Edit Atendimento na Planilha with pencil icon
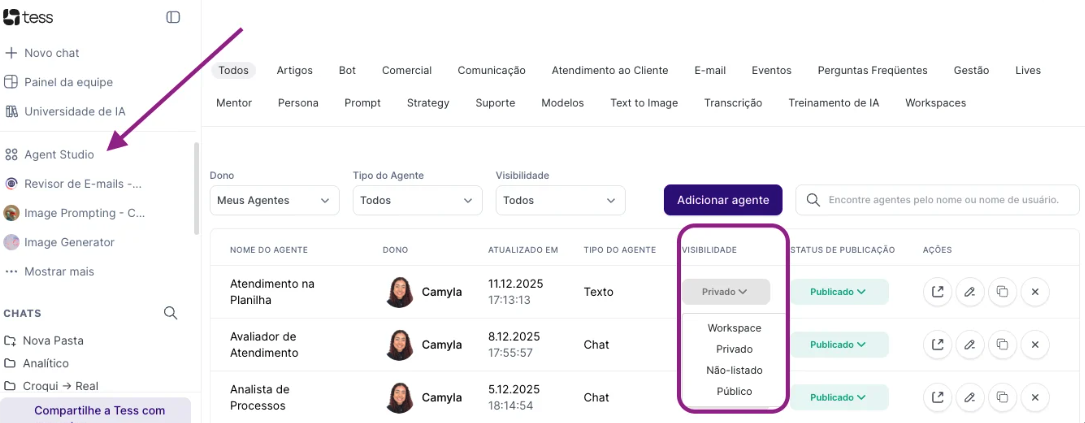 click(970, 291)
